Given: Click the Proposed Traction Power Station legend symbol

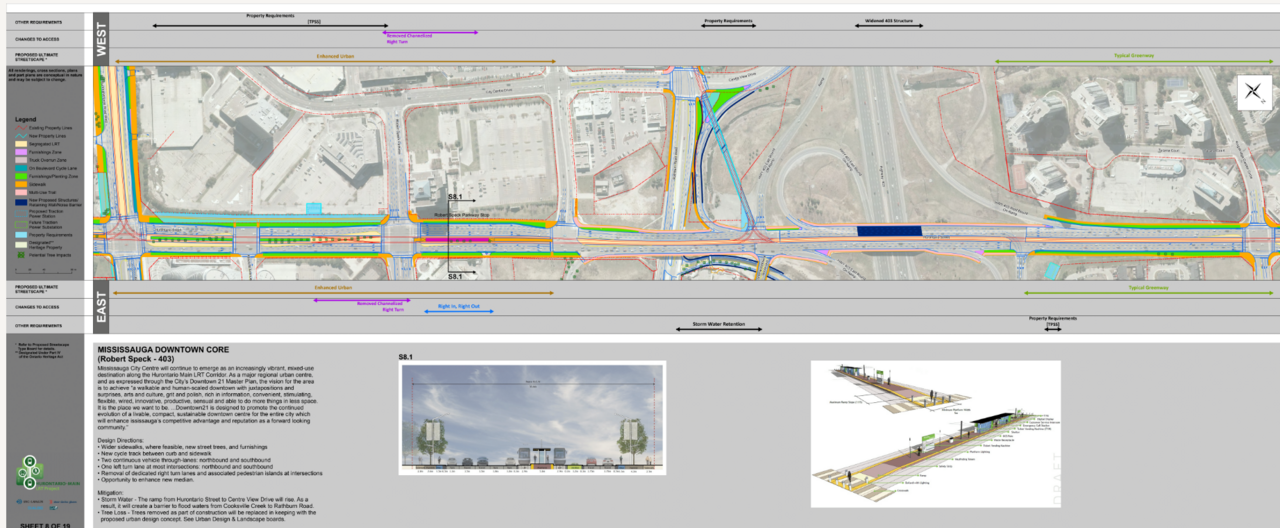Looking at the screenshot, I should click(x=19, y=213).
